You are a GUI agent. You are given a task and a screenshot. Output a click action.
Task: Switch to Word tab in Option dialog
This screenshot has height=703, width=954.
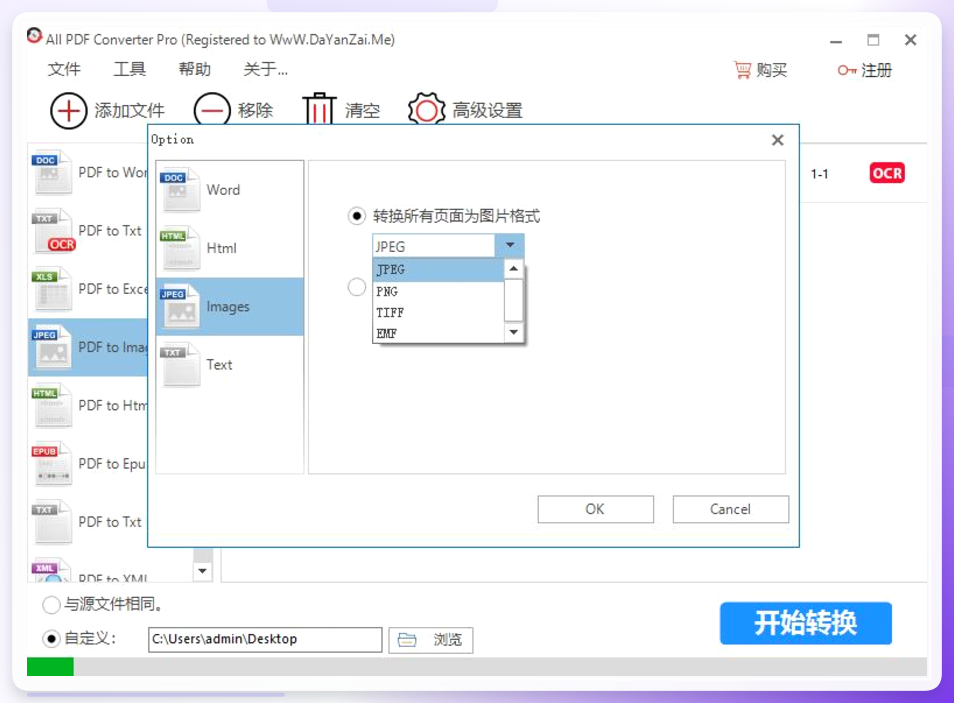point(230,190)
